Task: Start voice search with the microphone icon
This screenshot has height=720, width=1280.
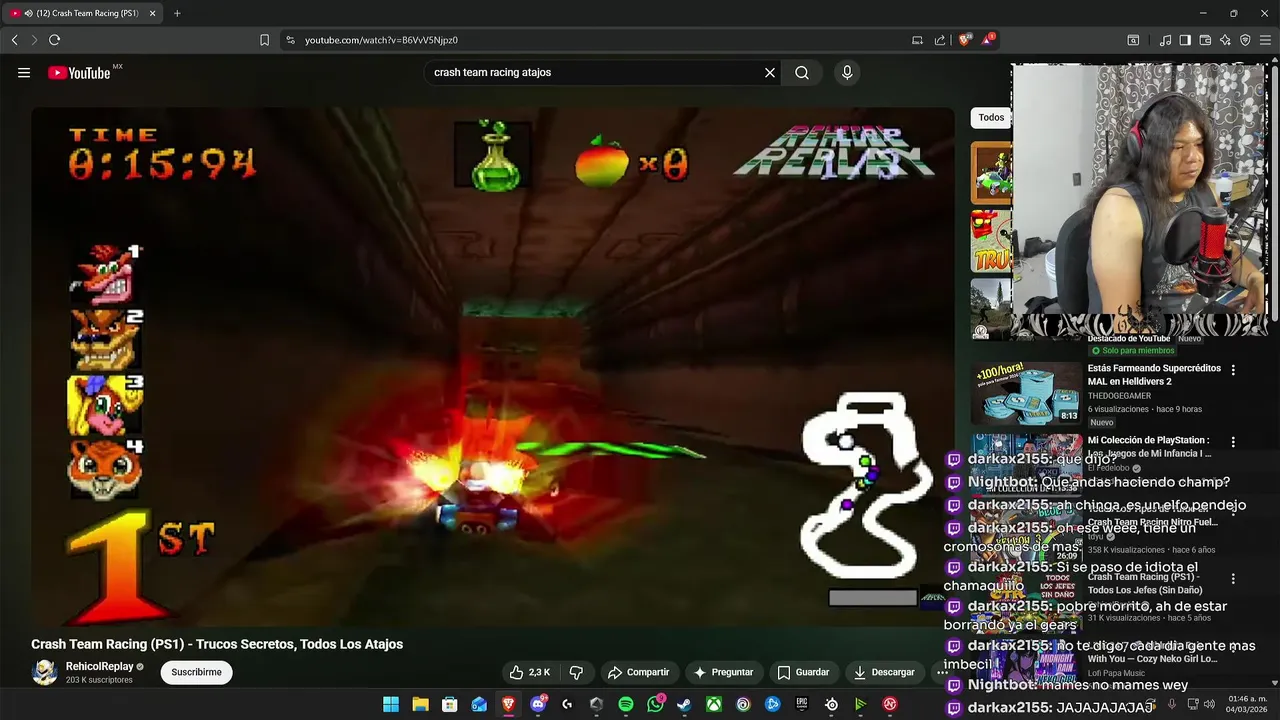Action: tap(847, 72)
